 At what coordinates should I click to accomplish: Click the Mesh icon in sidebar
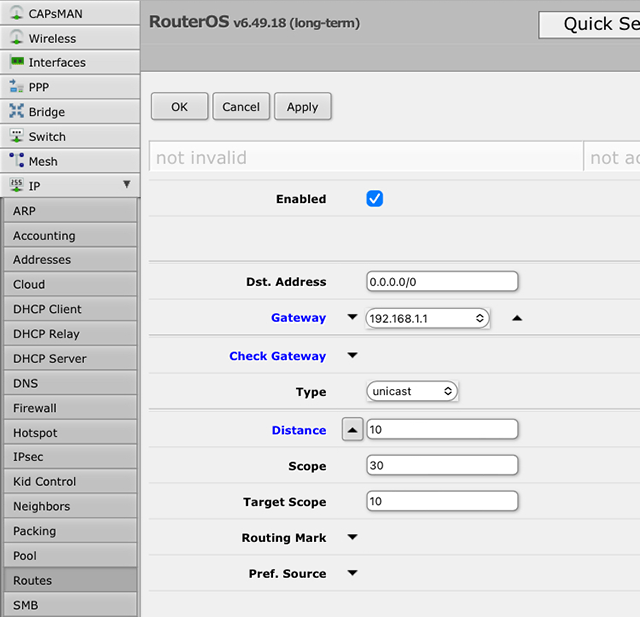16,161
